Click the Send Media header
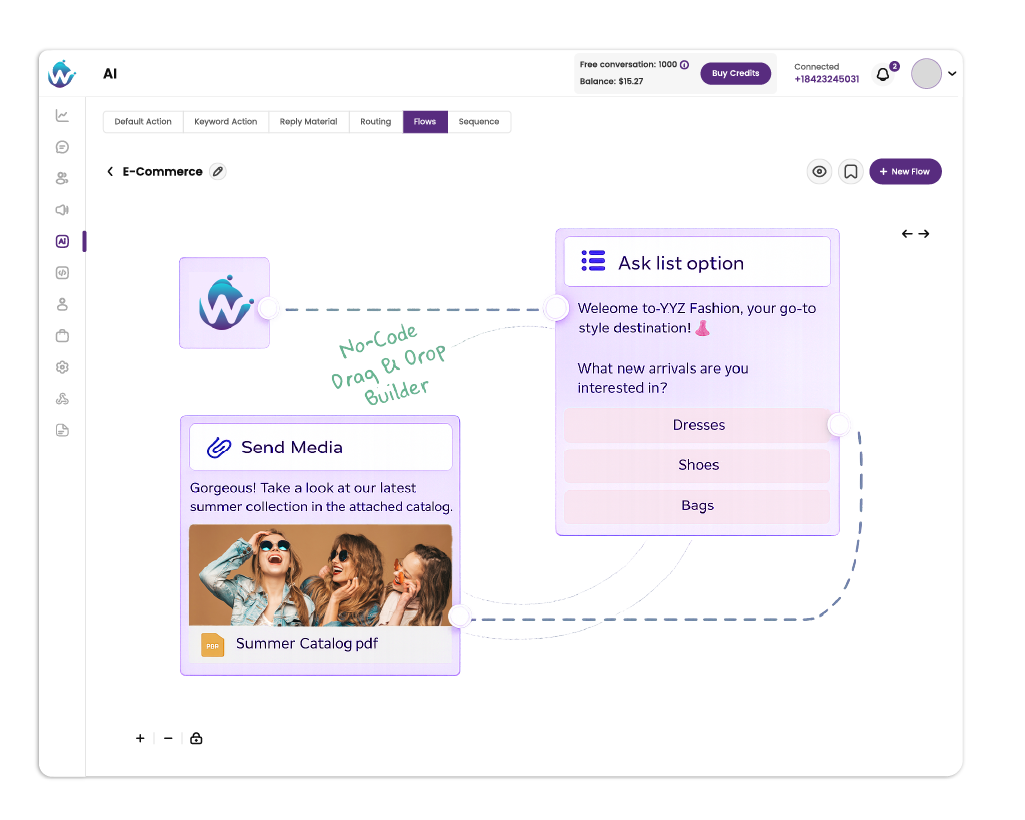This screenshot has height=820, width=1025. click(x=320, y=447)
